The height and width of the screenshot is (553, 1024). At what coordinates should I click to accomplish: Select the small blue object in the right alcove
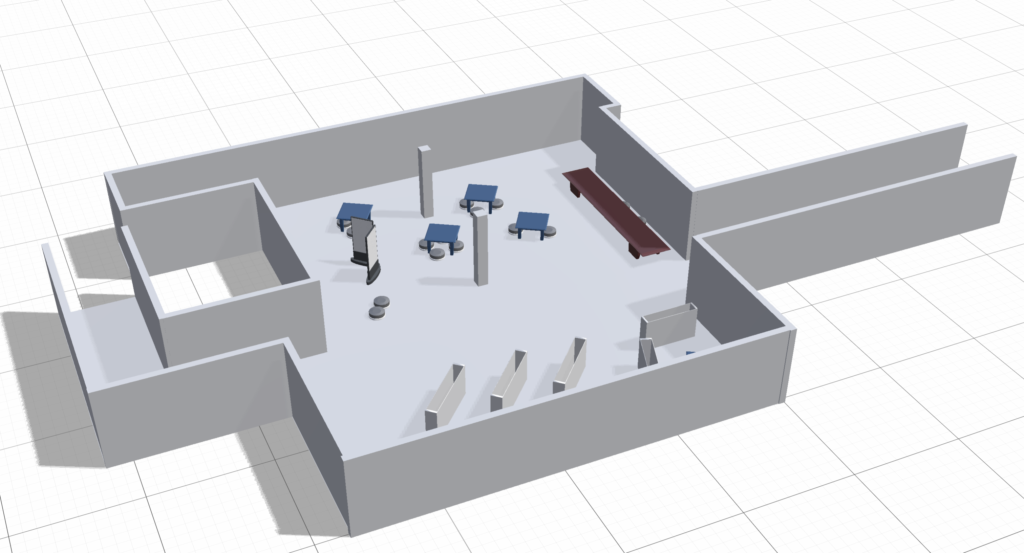coord(690,352)
